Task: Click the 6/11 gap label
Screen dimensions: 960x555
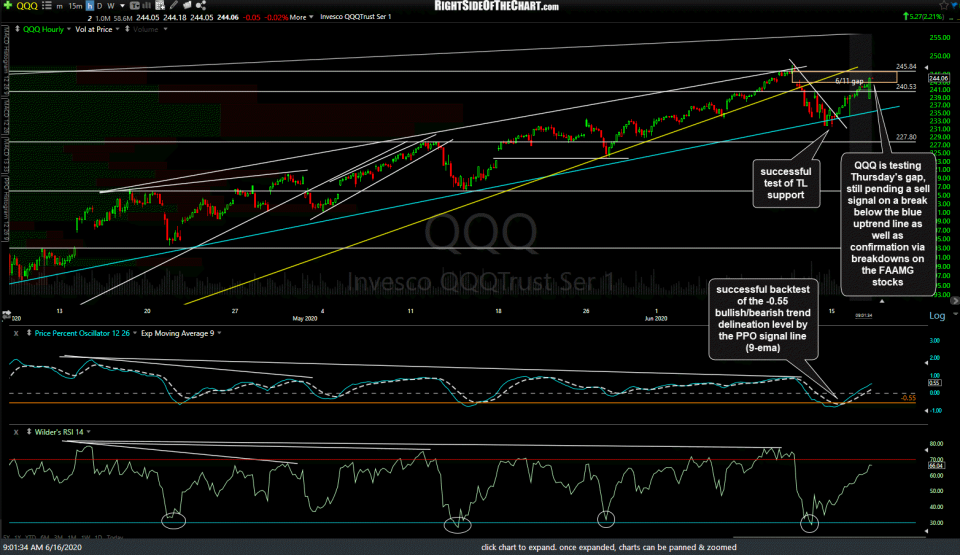Action: [849, 81]
